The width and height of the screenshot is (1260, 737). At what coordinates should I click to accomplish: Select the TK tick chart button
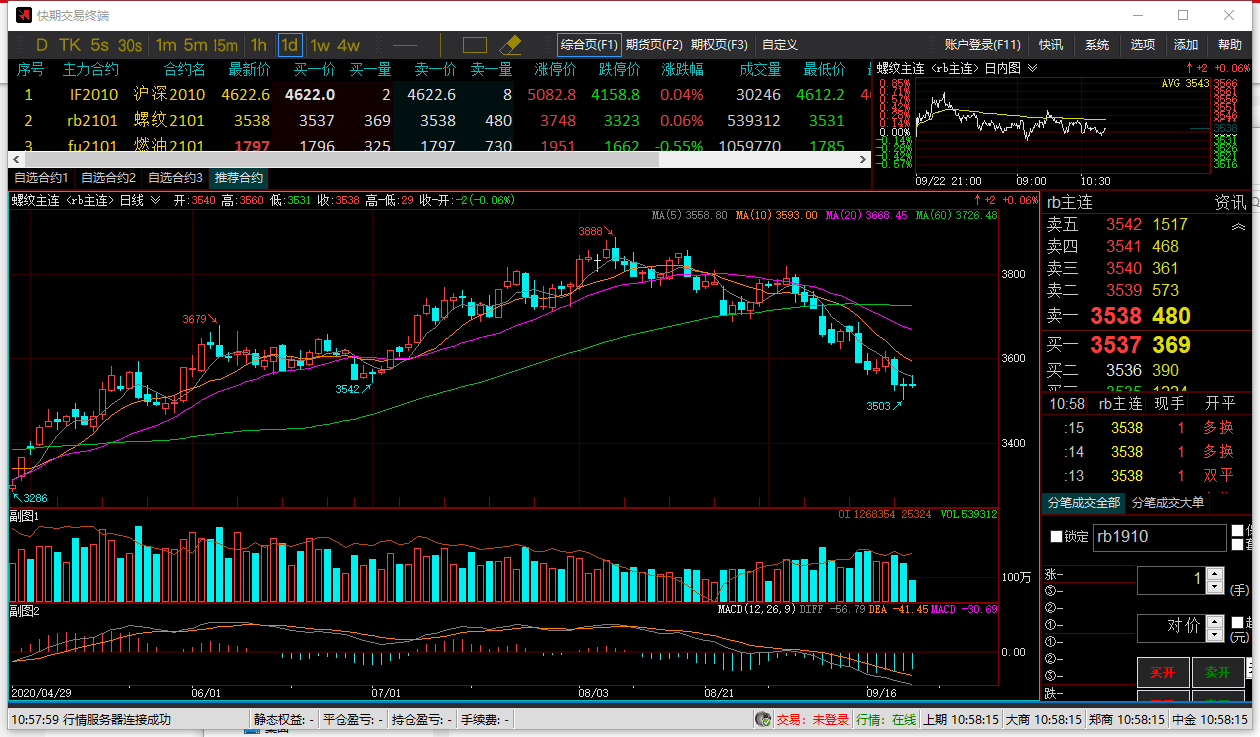70,45
